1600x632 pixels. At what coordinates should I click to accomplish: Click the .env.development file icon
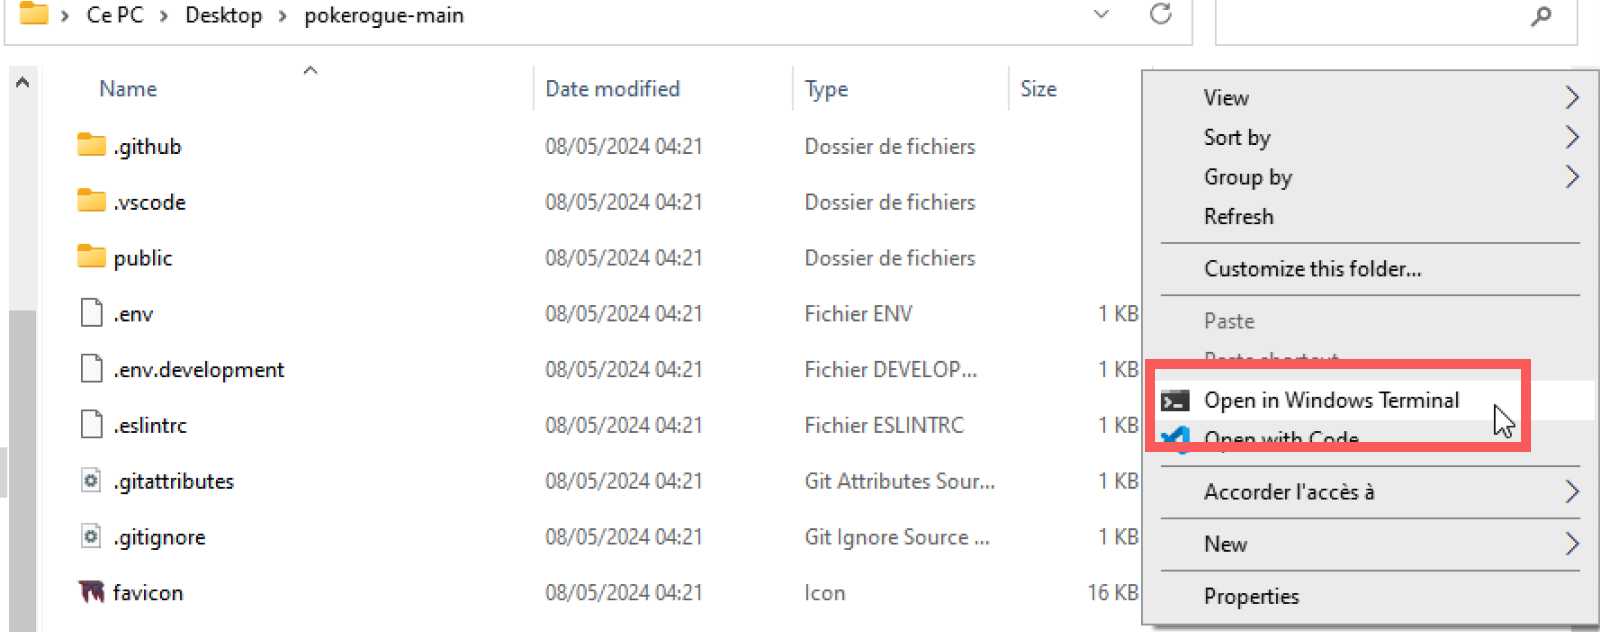[91, 369]
